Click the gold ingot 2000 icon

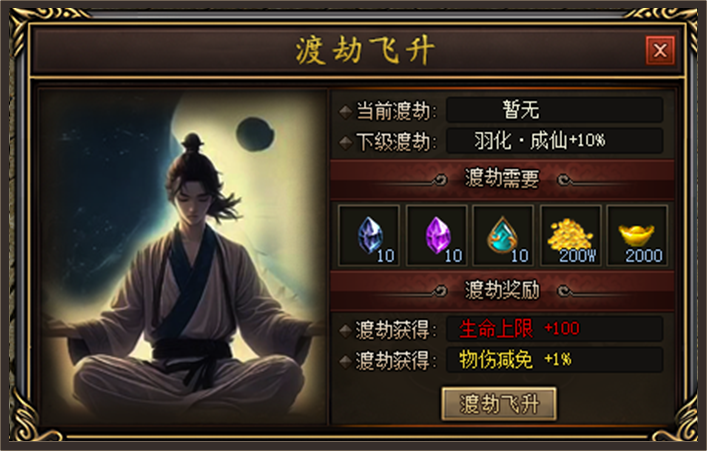click(637, 235)
